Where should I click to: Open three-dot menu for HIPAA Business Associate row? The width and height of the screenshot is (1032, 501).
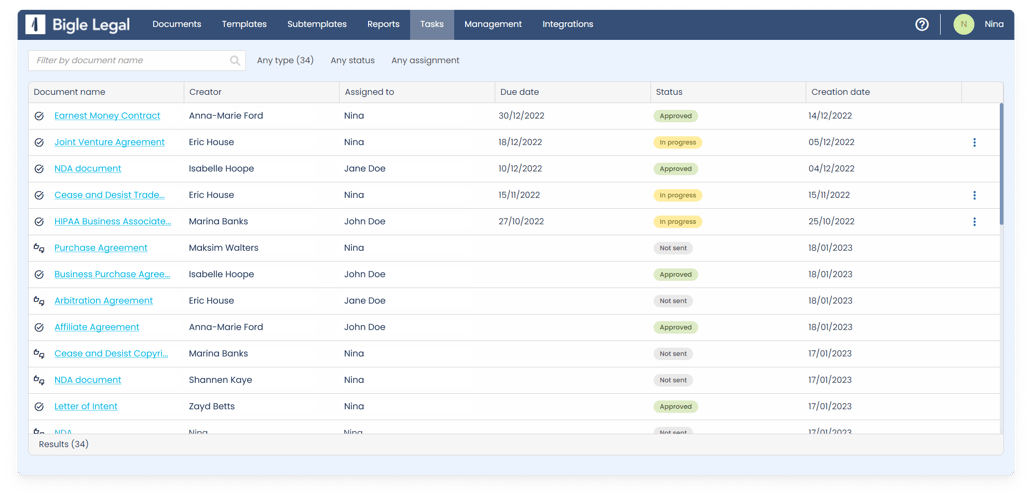(x=974, y=222)
